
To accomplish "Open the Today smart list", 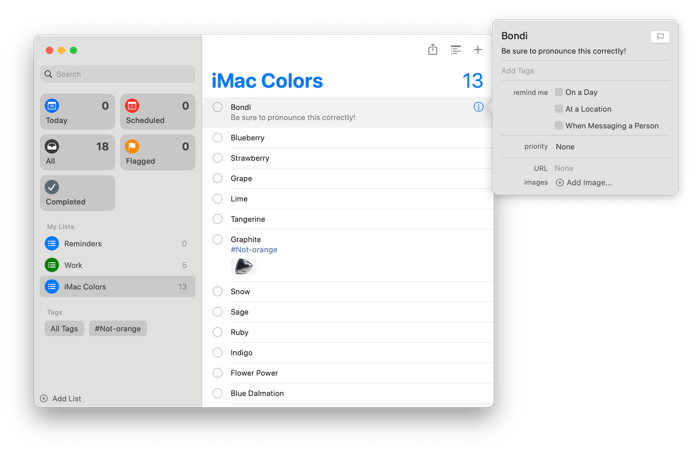I will (77, 112).
